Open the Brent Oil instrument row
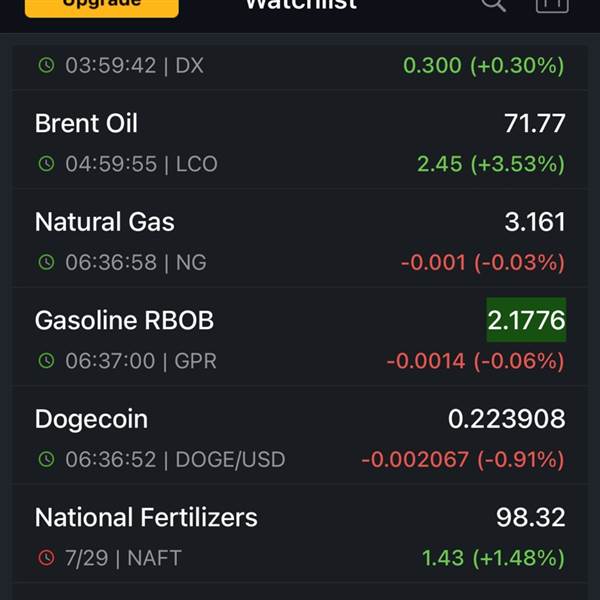Screen dimensions: 600x600 [x=300, y=139]
